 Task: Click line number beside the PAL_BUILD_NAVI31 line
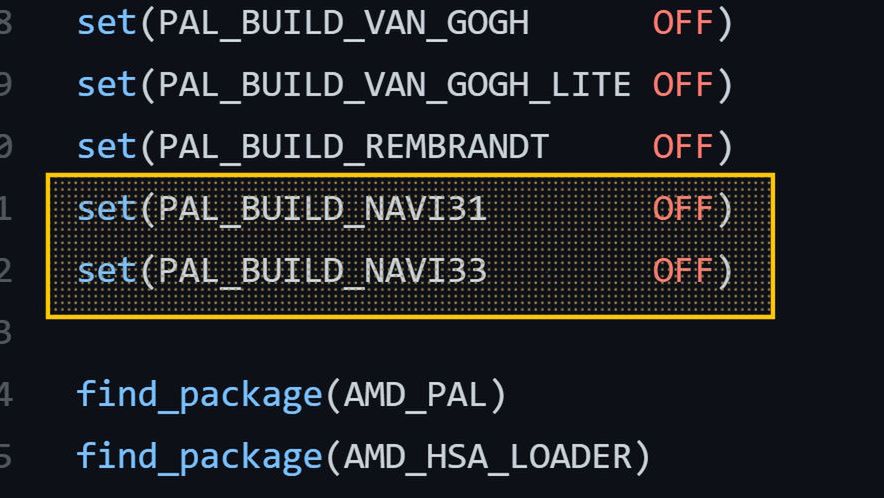click(6, 208)
